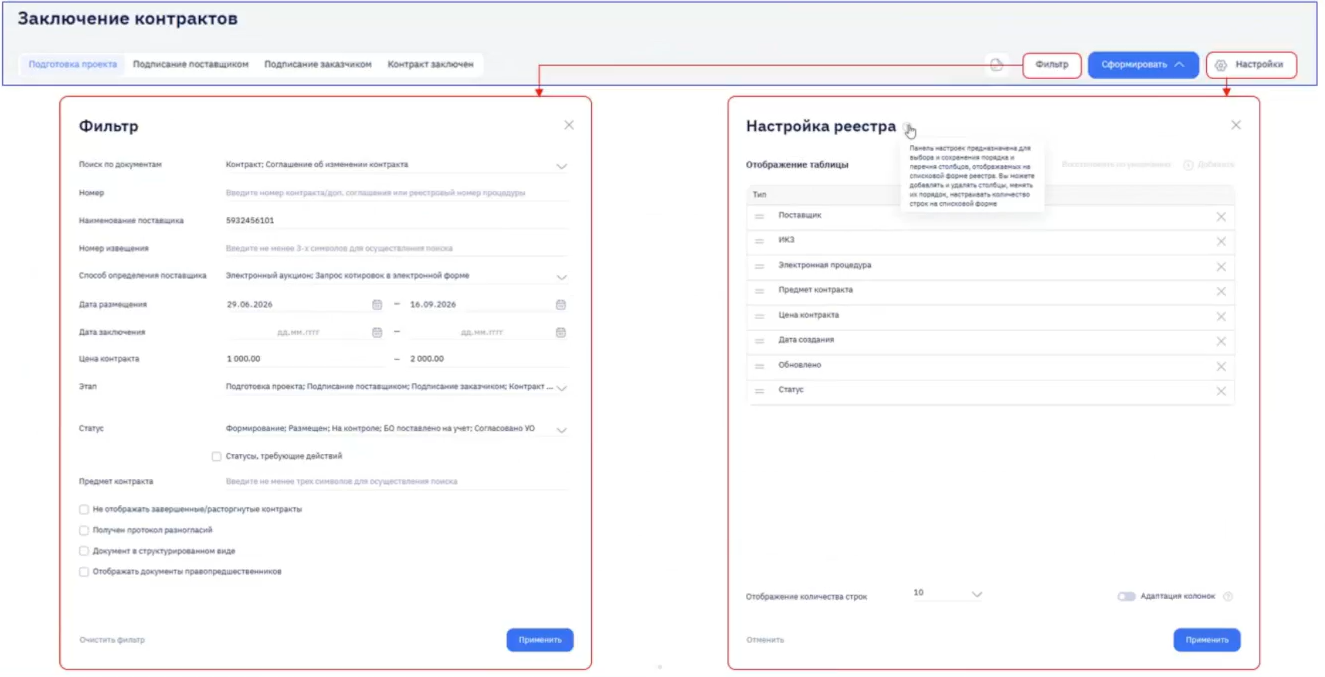The image size is (1325, 677).
Task: Remove the Электронная процедура column row
Action: [x=1221, y=267]
